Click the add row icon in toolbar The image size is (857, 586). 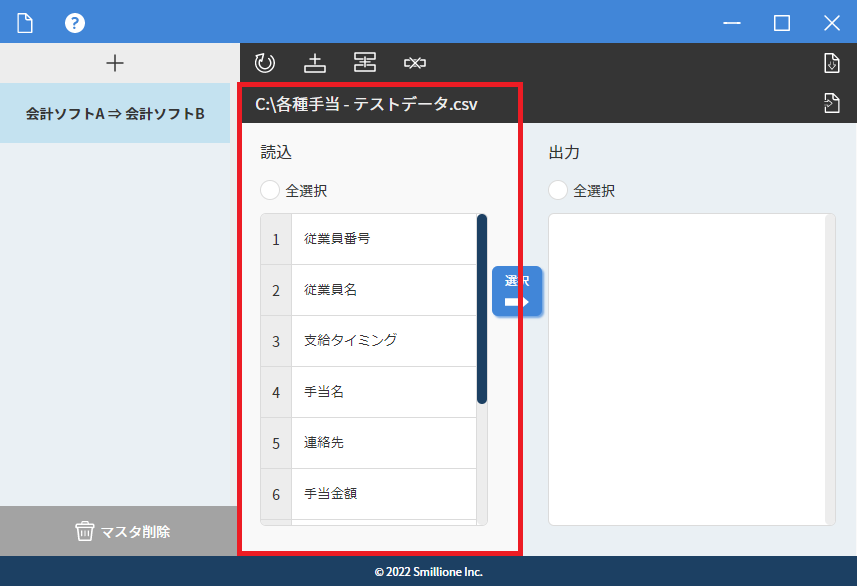tap(315, 63)
